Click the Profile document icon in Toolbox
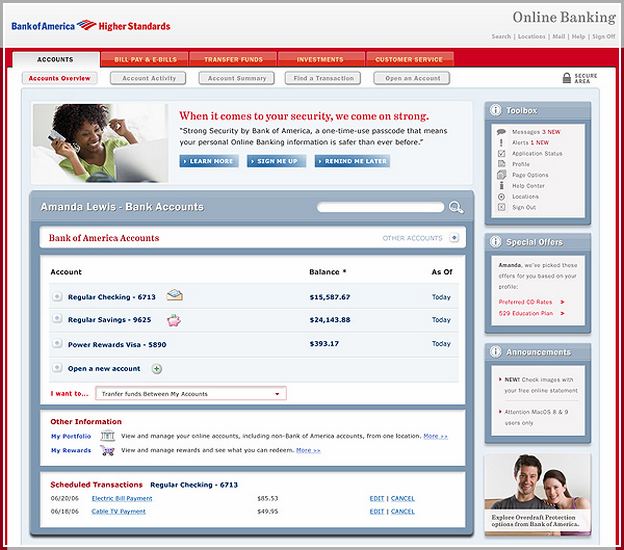Screen dimensions: 624x550 (501, 164)
